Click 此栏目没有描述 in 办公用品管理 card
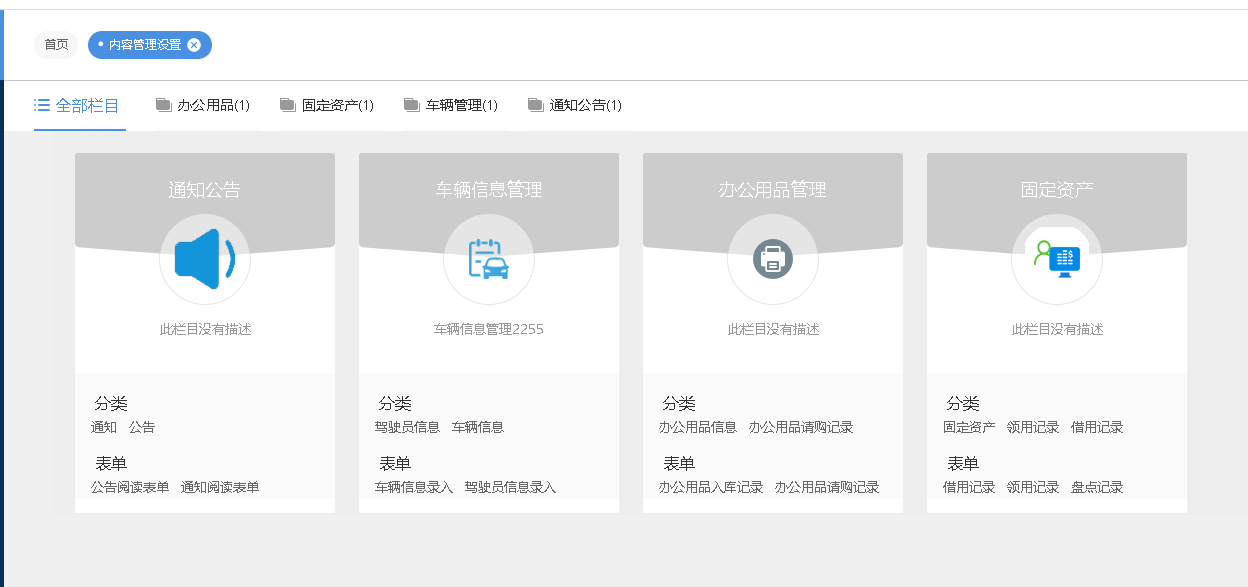The height and width of the screenshot is (587, 1248). pyautogui.click(x=773, y=329)
